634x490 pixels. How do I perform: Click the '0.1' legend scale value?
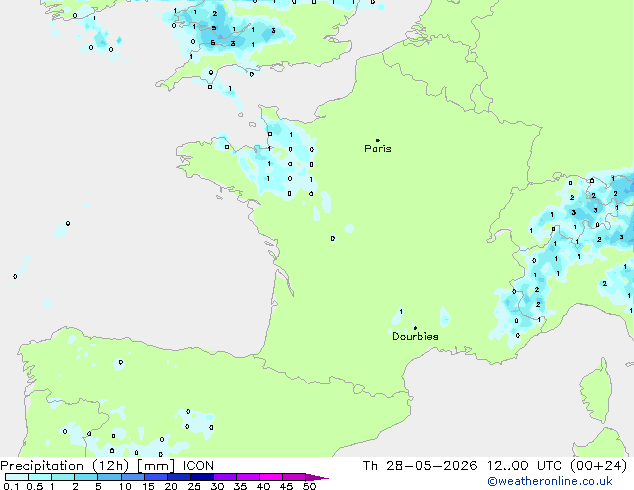[9, 486]
